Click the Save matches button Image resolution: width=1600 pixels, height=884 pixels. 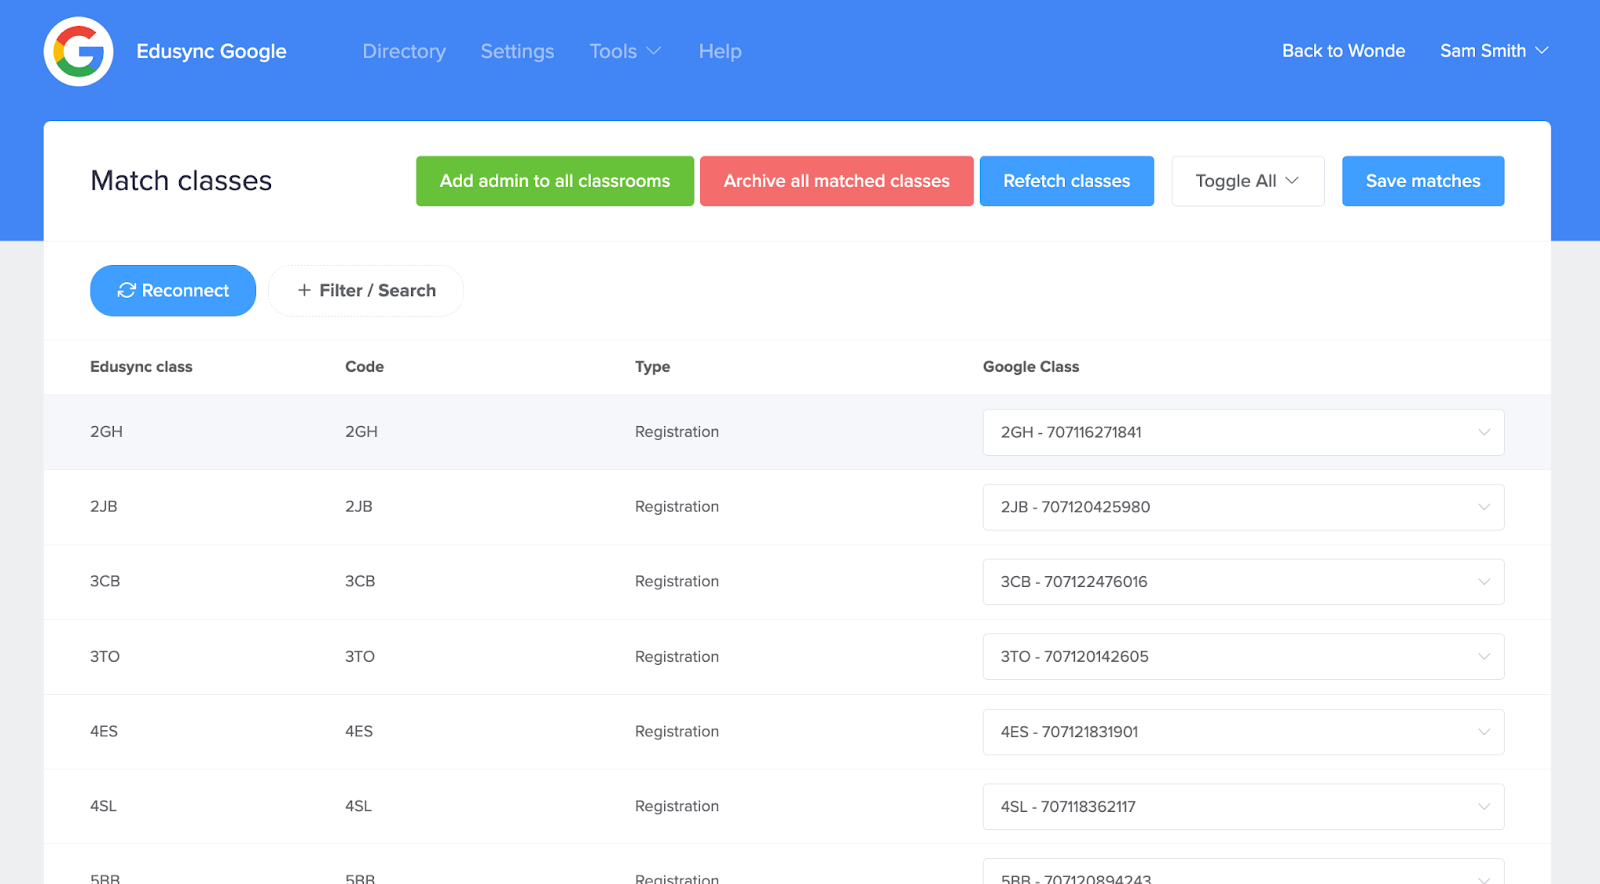tap(1423, 181)
